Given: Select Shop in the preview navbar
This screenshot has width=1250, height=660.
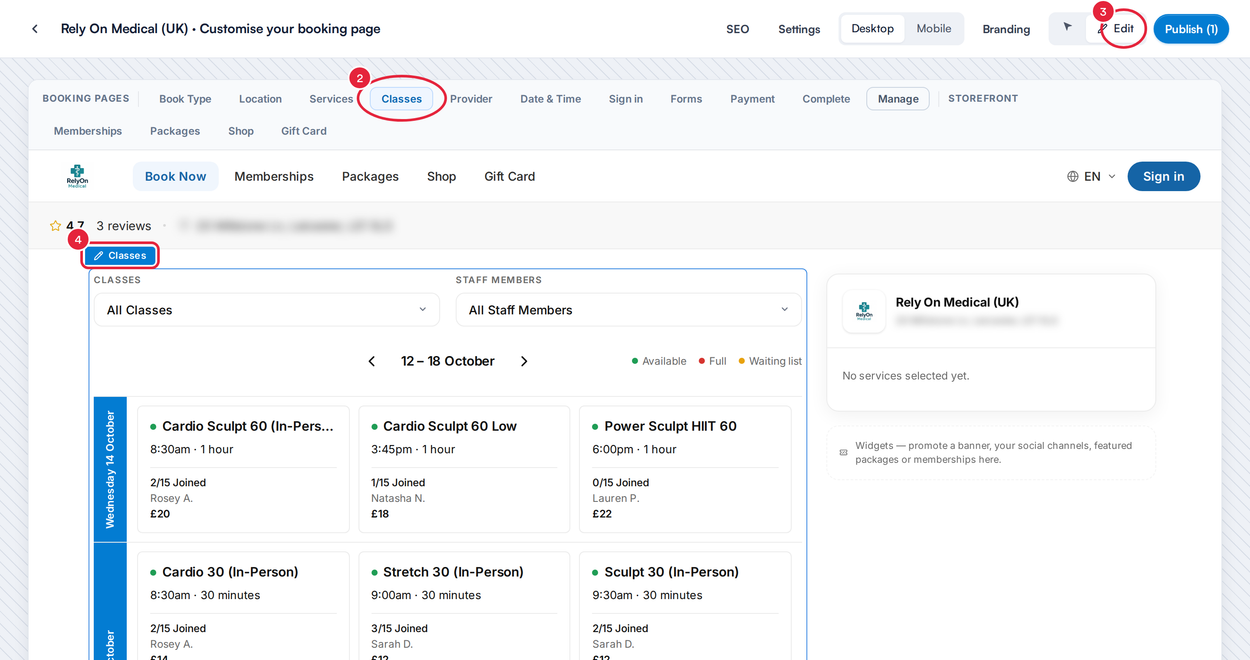Looking at the screenshot, I should (441, 176).
